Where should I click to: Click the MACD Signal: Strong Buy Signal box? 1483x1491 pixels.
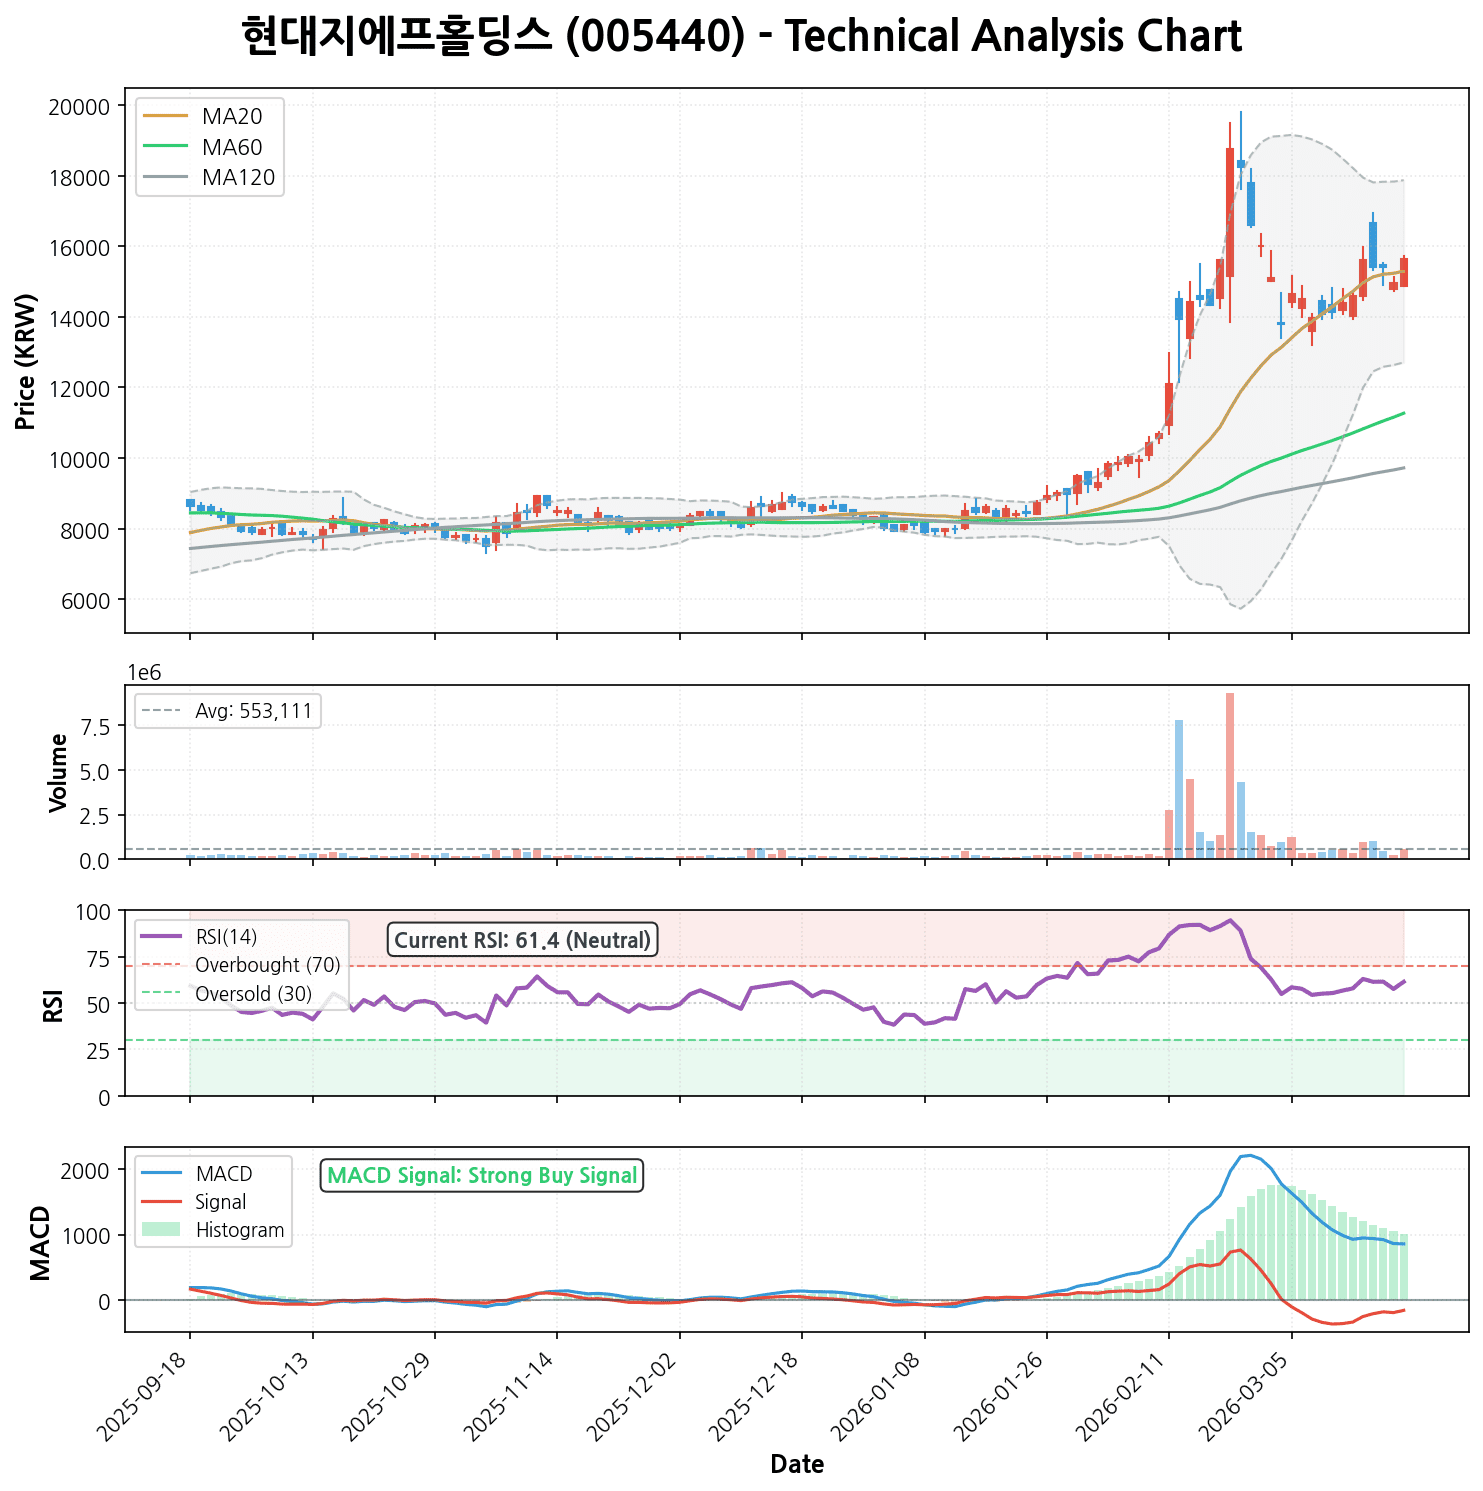[x=482, y=1175]
